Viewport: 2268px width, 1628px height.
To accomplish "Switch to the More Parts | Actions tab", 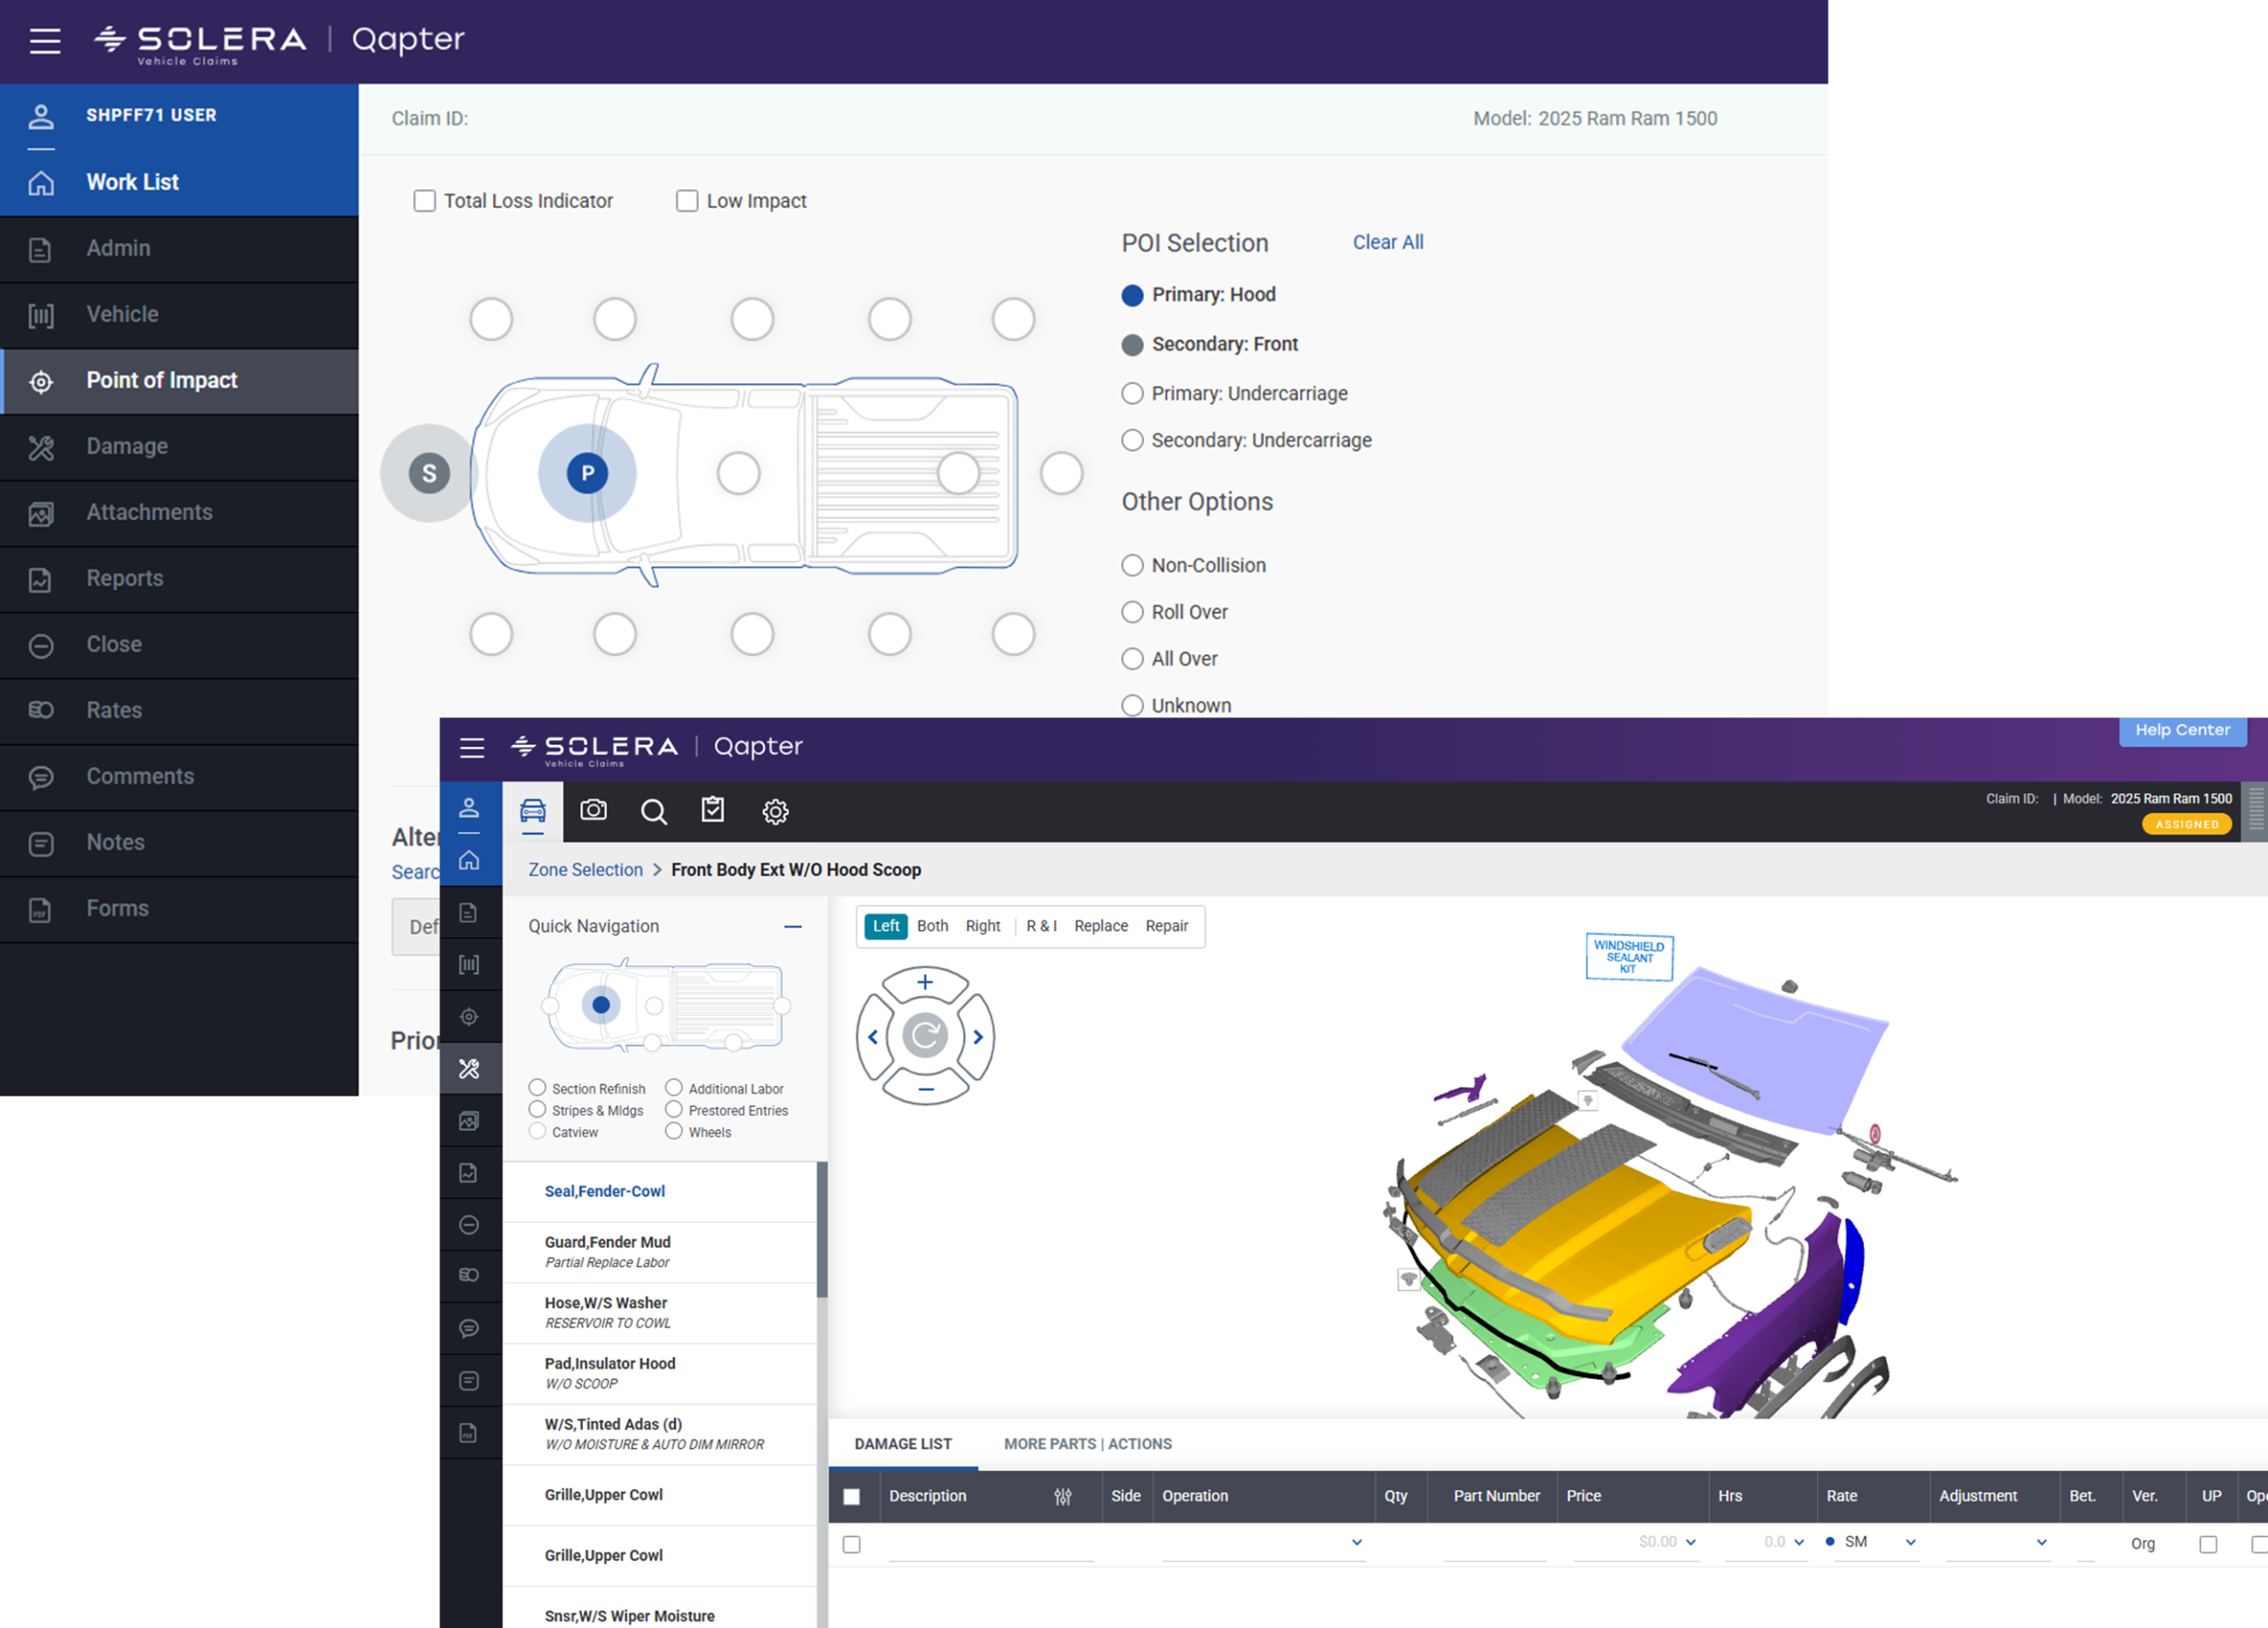I will click(x=1087, y=1443).
